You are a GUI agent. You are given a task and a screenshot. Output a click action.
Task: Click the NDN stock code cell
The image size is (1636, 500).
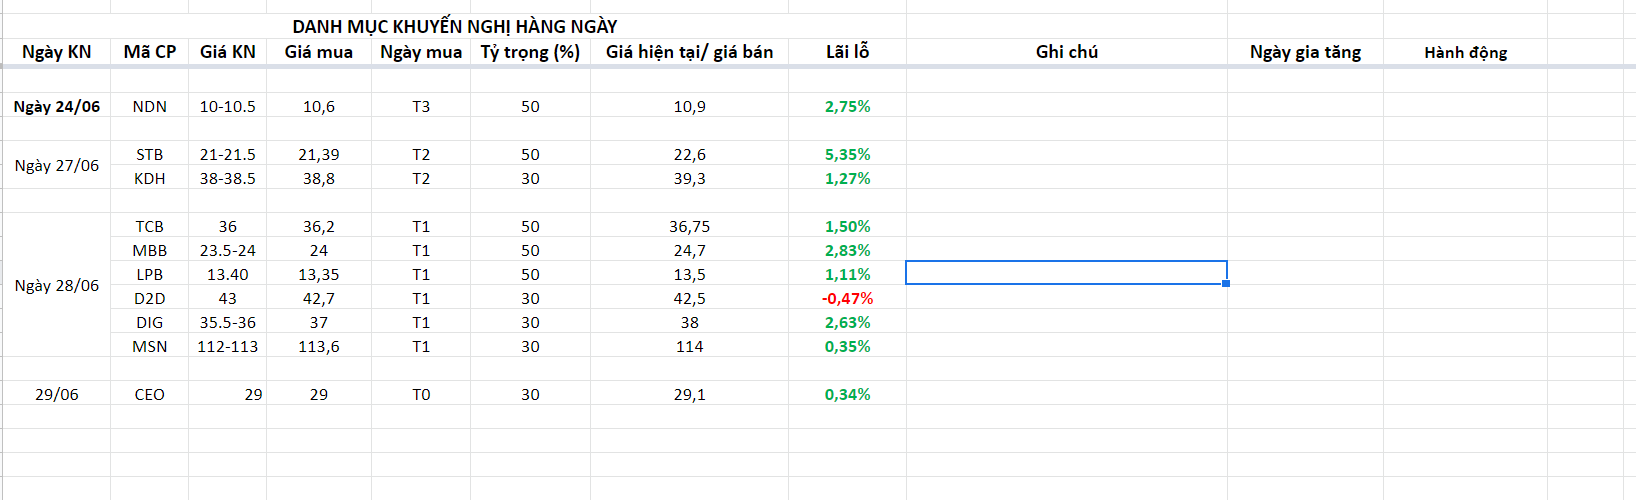pos(150,106)
